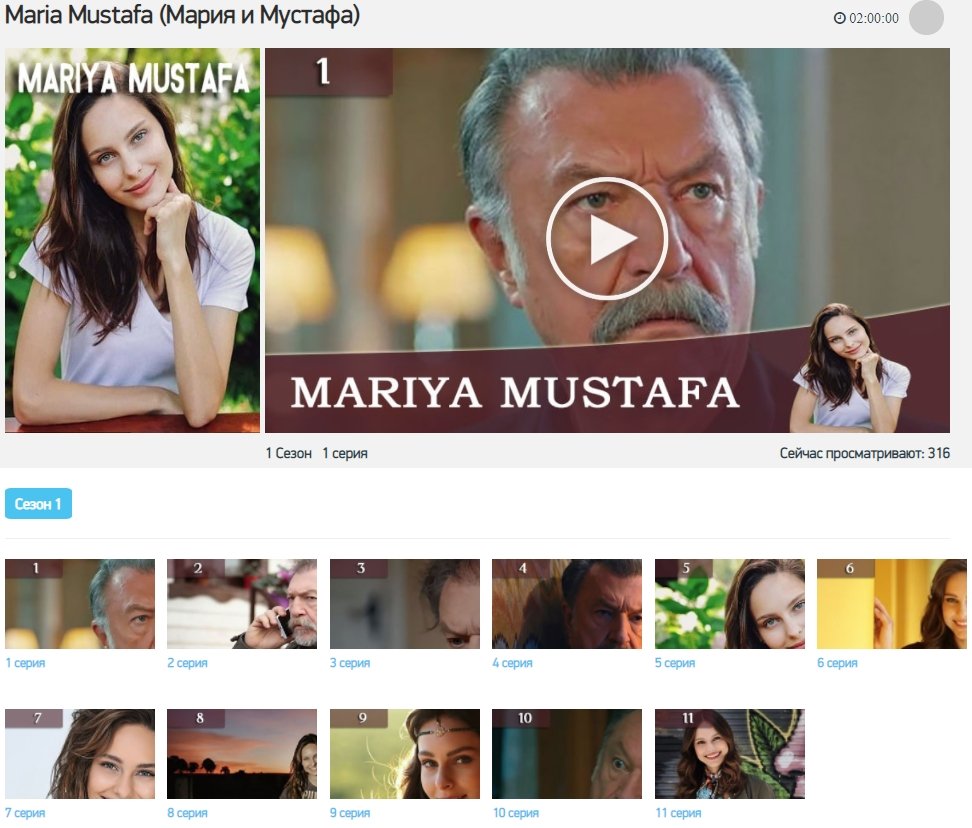This screenshot has height=828, width=972.
Task: Follow the '10 серия' link
Action: (x=516, y=813)
